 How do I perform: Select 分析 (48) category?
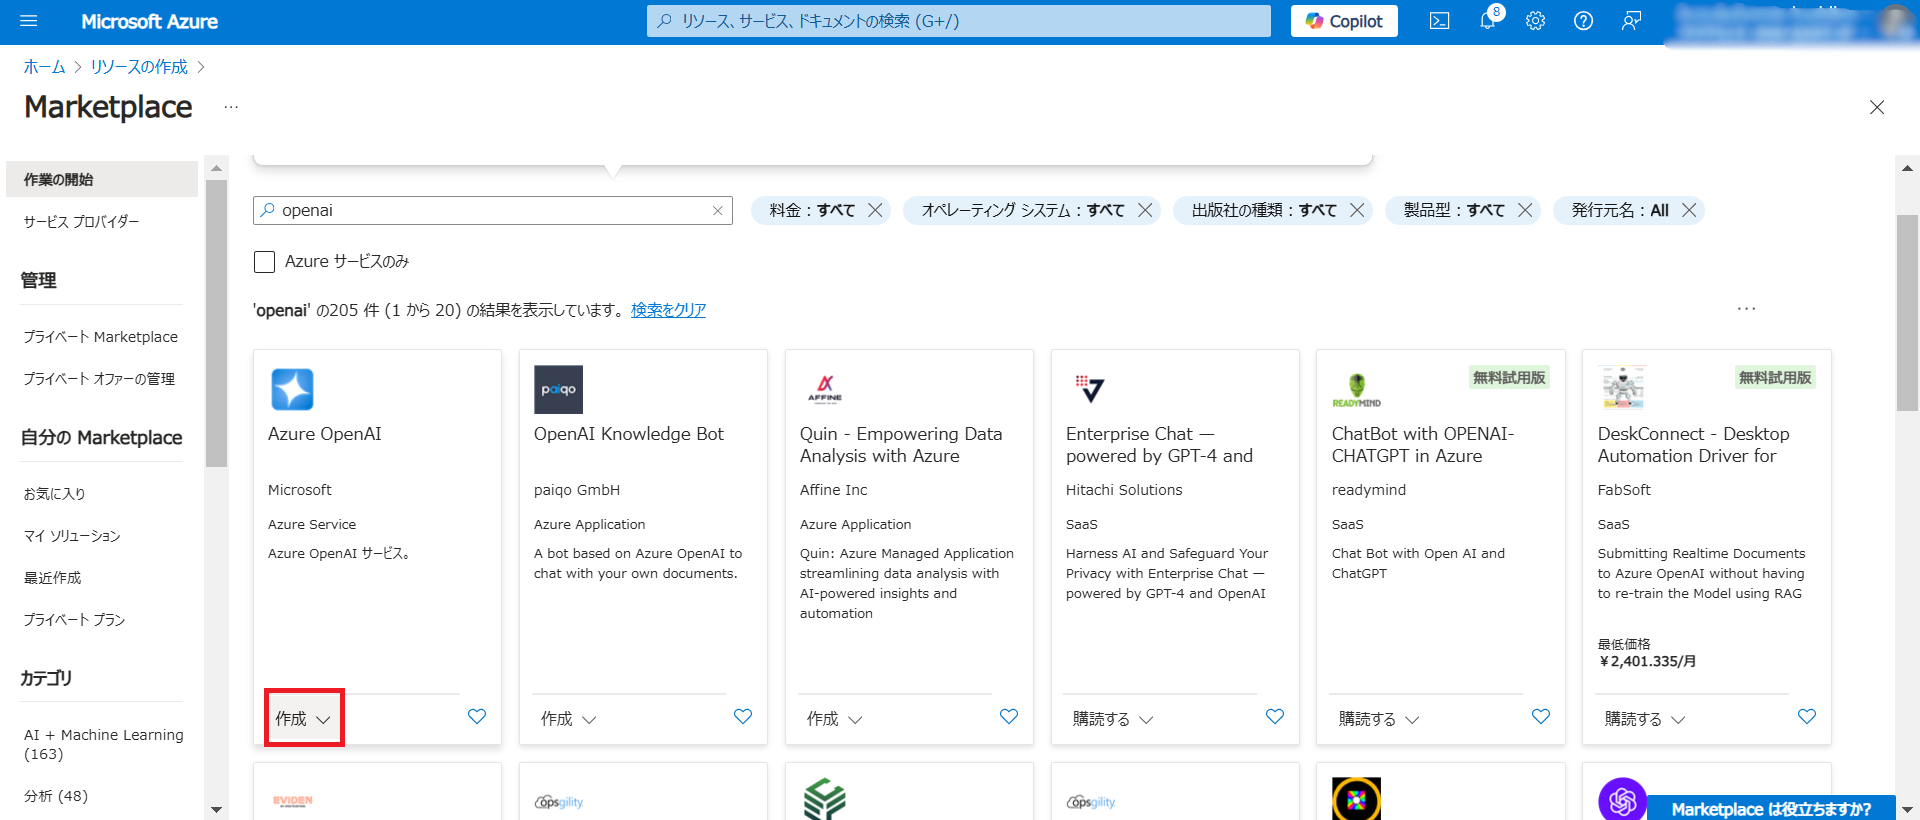coord(56,796)
